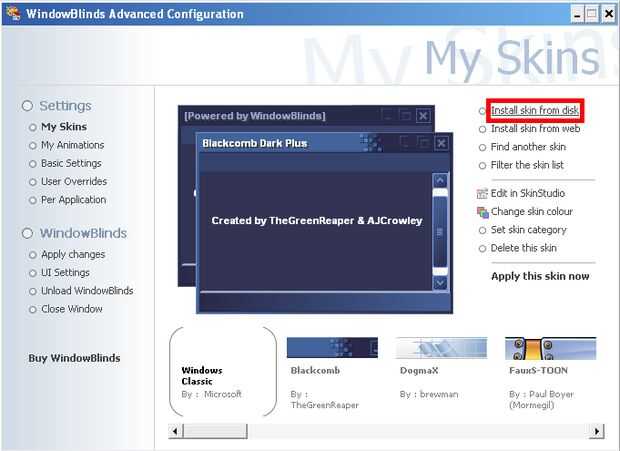This screenshot has height=451, width=620.
Task: Select the Settings section radio bullet
Action: [x=27, y=106]
